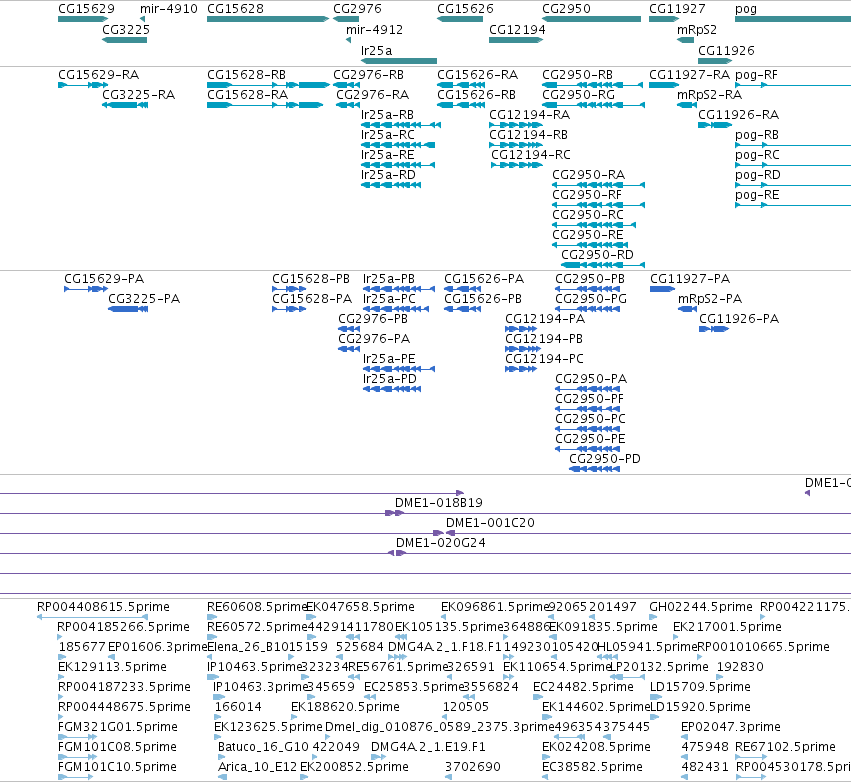Select EST RP004408615.5prime
This screenshot has height=782, width=851.
click(x=103, y=606)
